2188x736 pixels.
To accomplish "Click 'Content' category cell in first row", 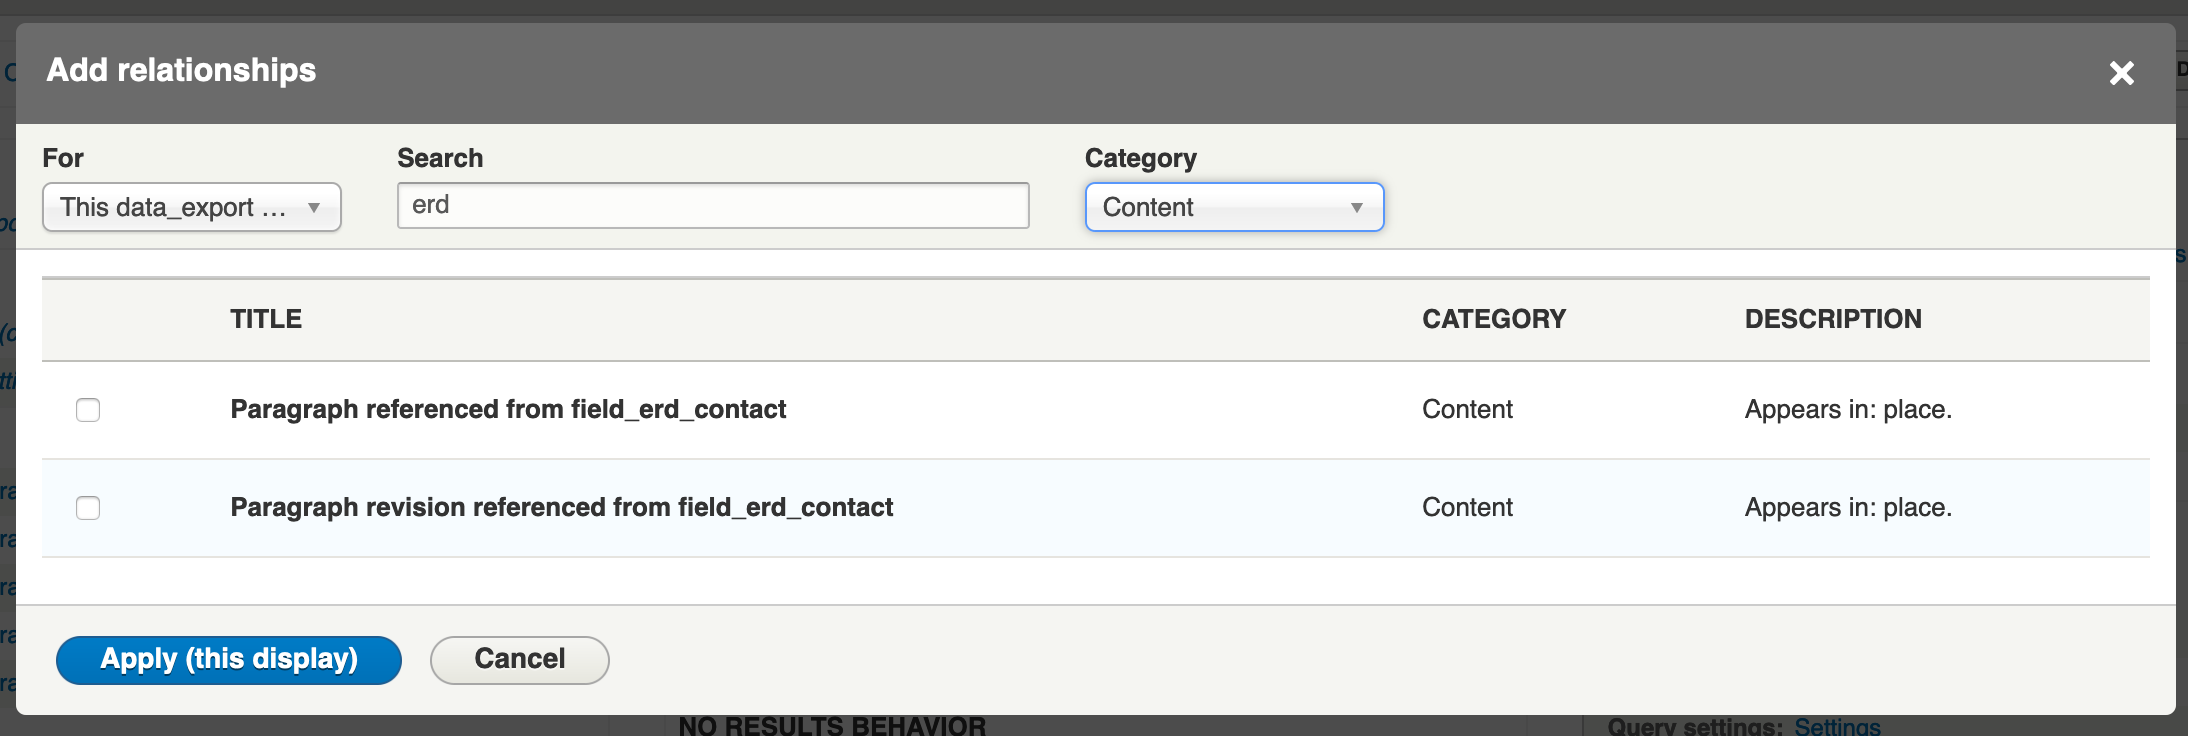I will [x=1467, y=409].
